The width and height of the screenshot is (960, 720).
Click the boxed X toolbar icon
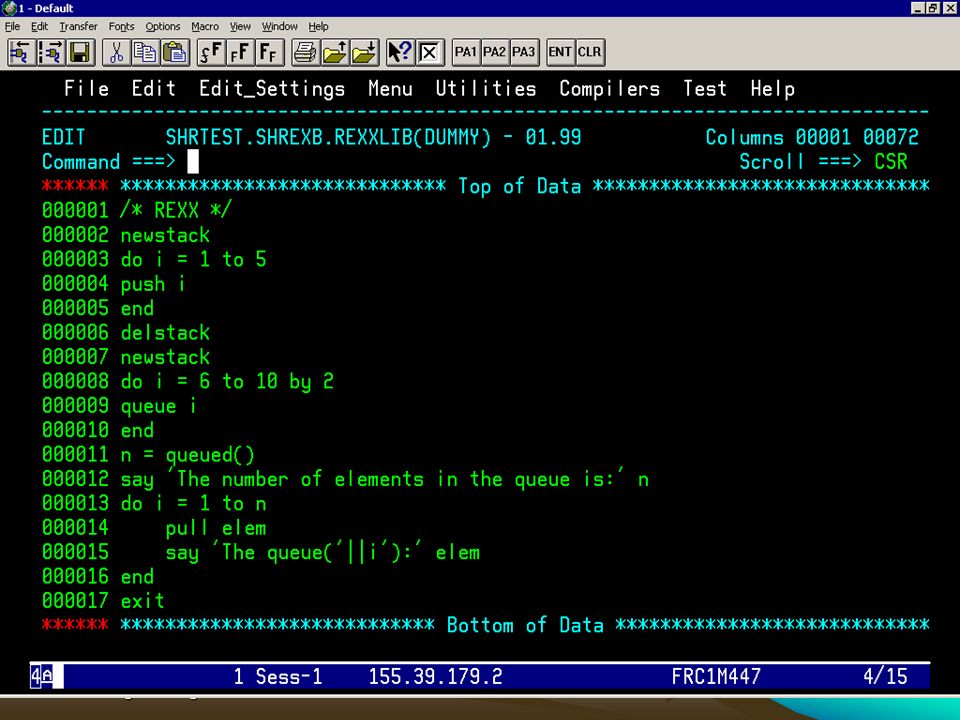point(430,52)
